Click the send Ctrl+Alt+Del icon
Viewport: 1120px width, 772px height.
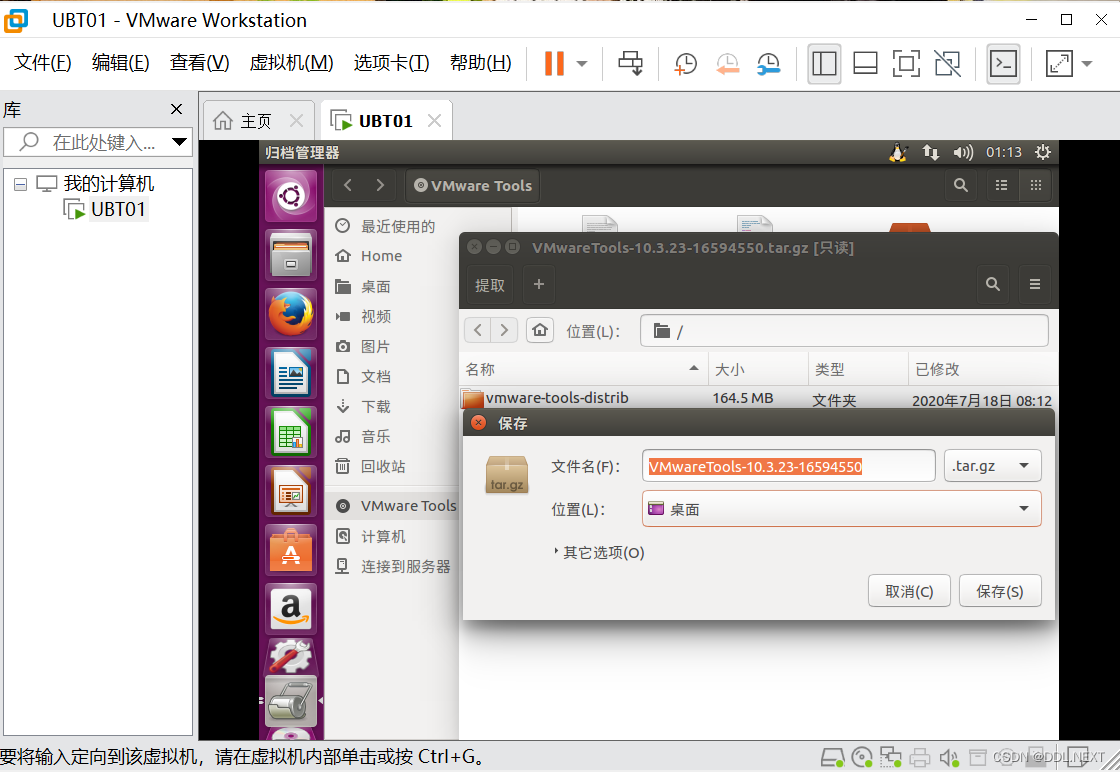point(630,64)
